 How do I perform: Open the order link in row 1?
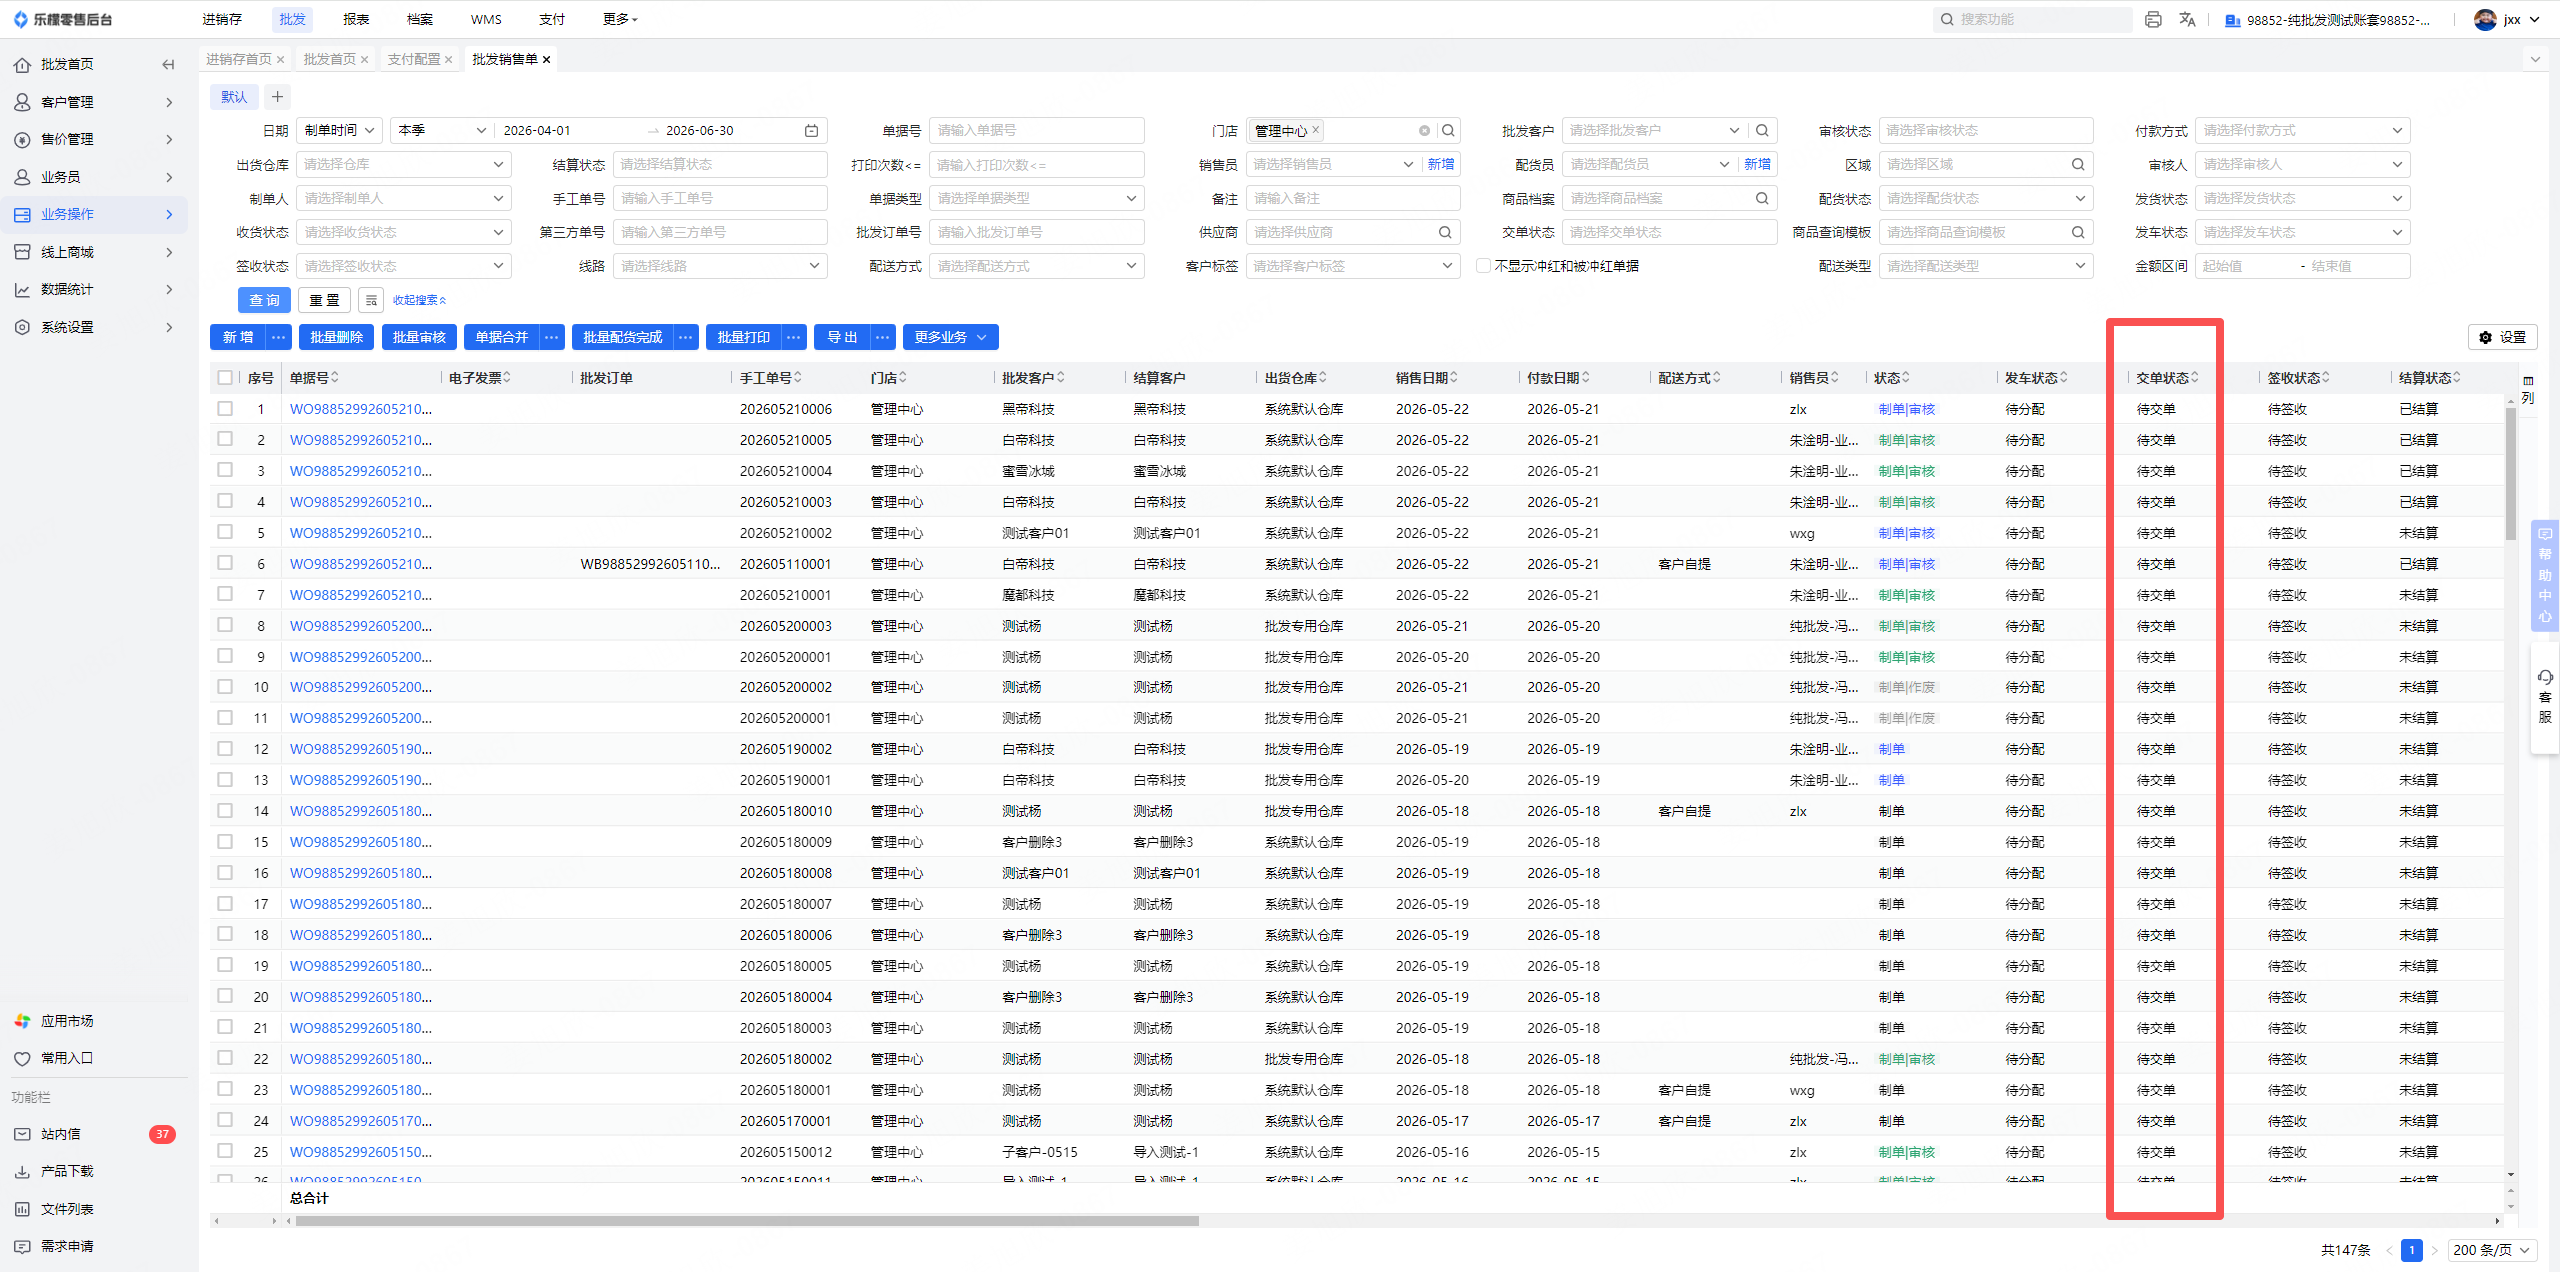click(x=361, y=408)
